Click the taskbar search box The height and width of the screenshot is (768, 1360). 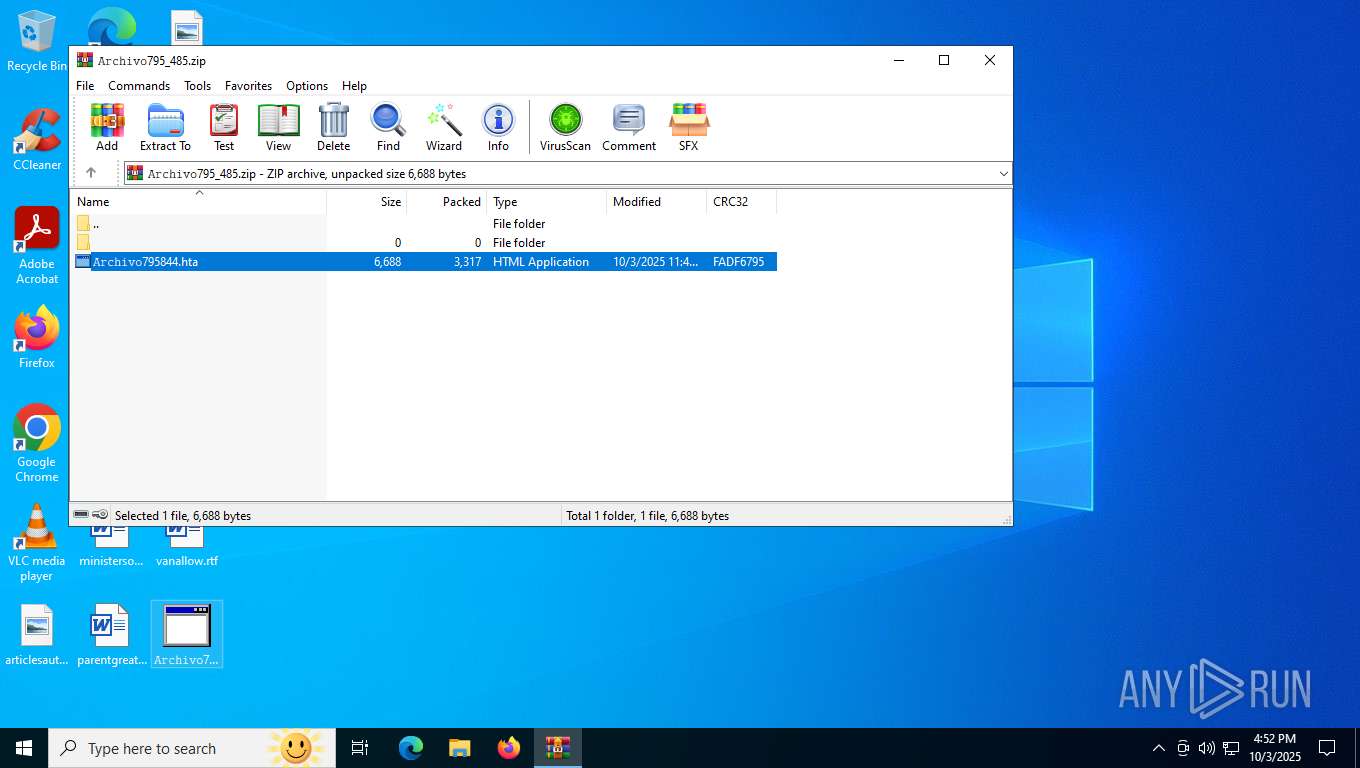(x=190, y=748)
